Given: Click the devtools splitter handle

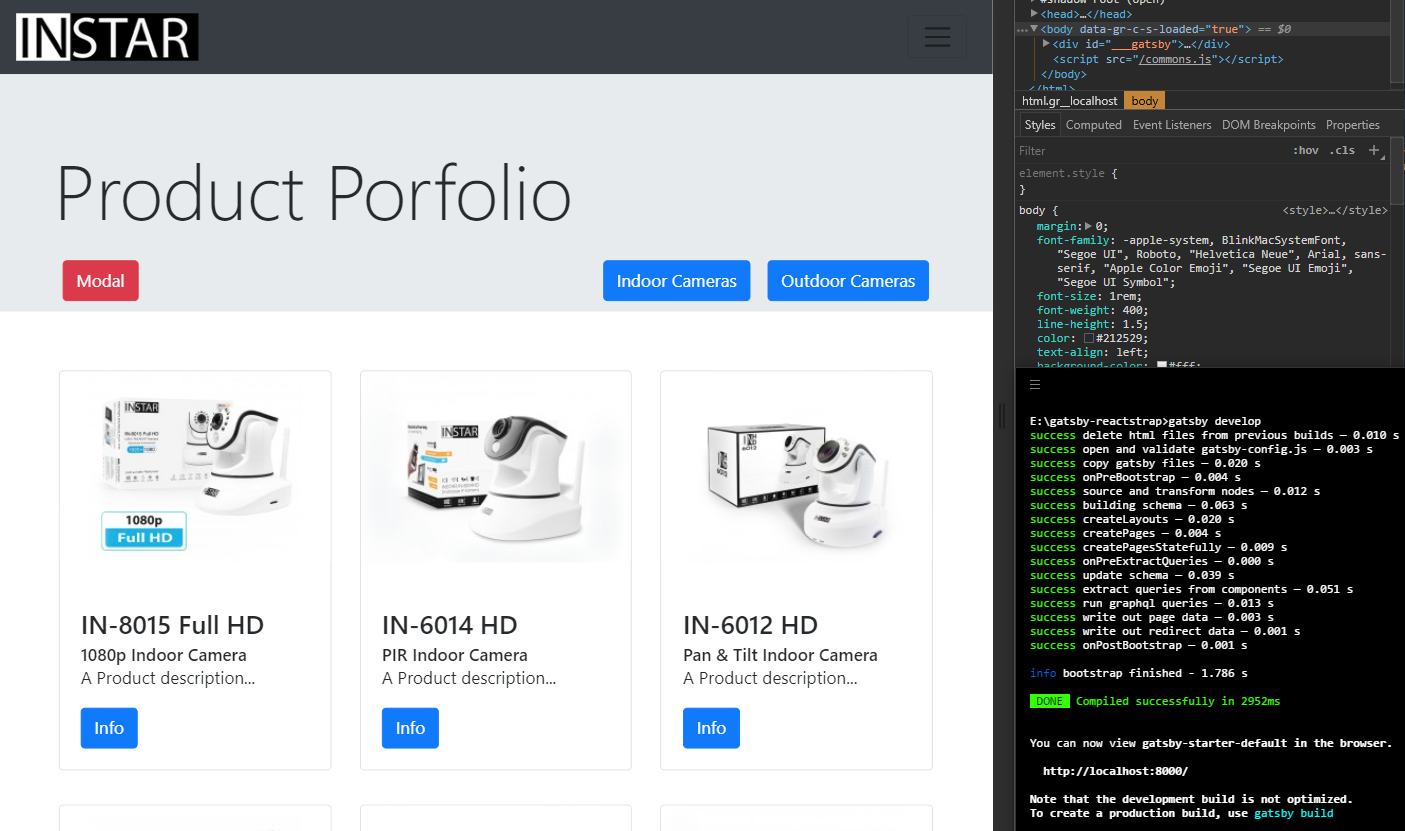Looking at the screenshot, I should click(1002, 416).
